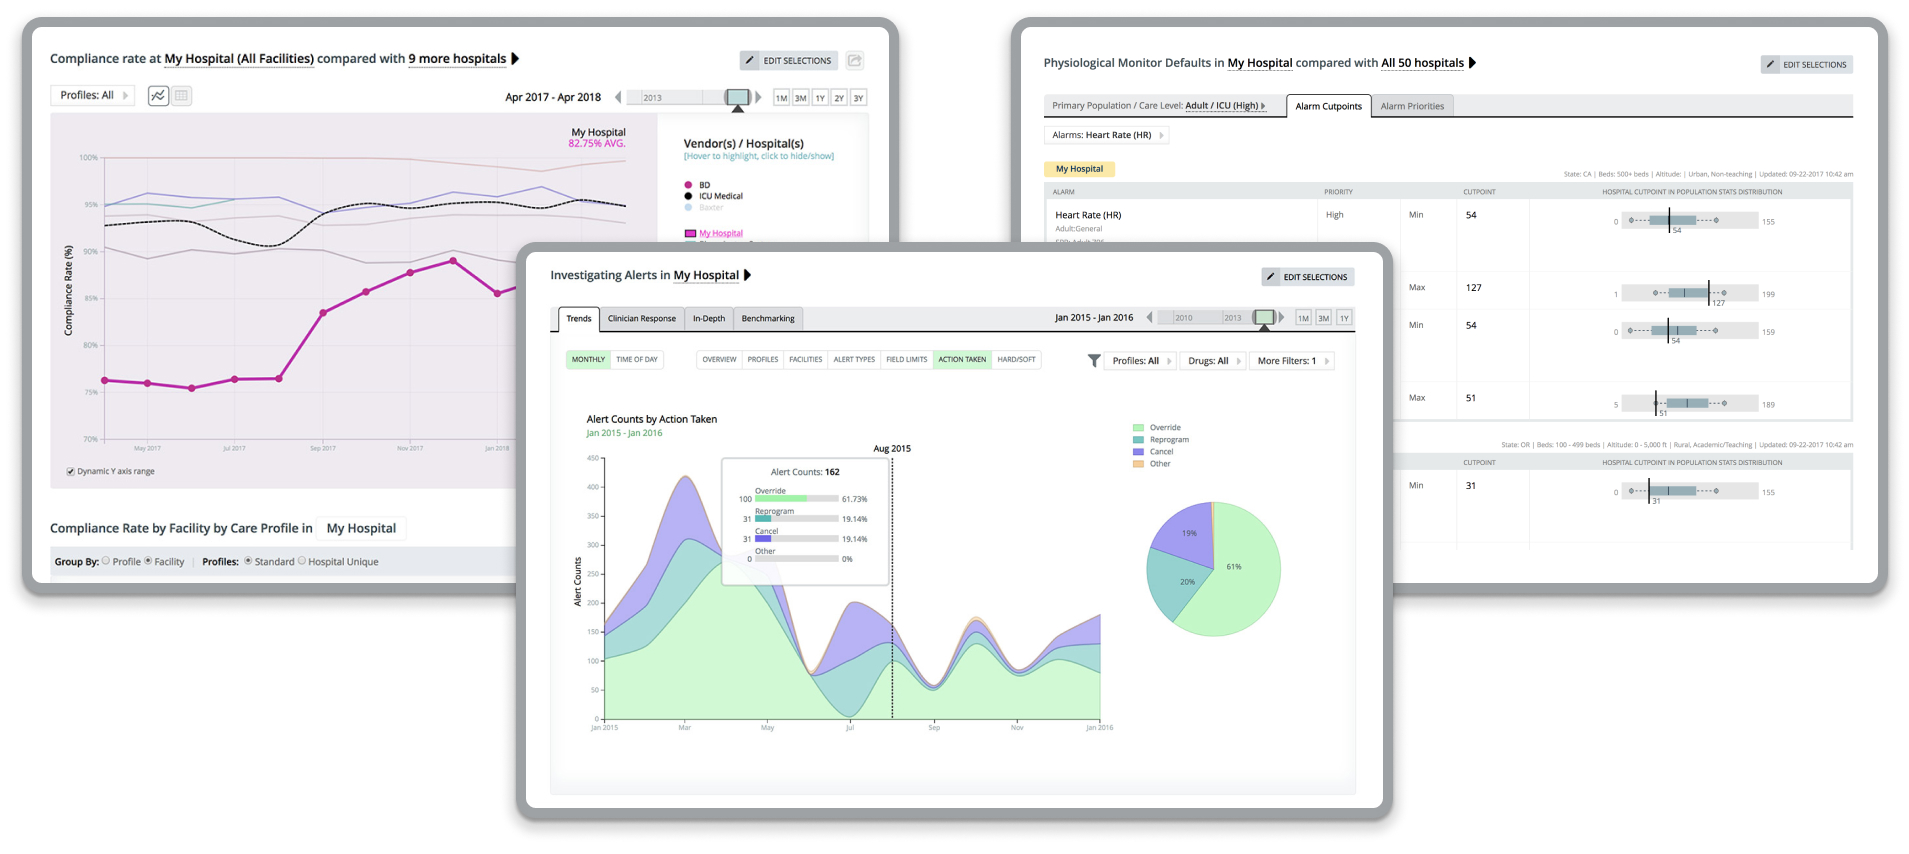This screenshot has height=854, width=1909.
Task: Open share/export icon in Compliance rate panel
Action: [855, 61]
